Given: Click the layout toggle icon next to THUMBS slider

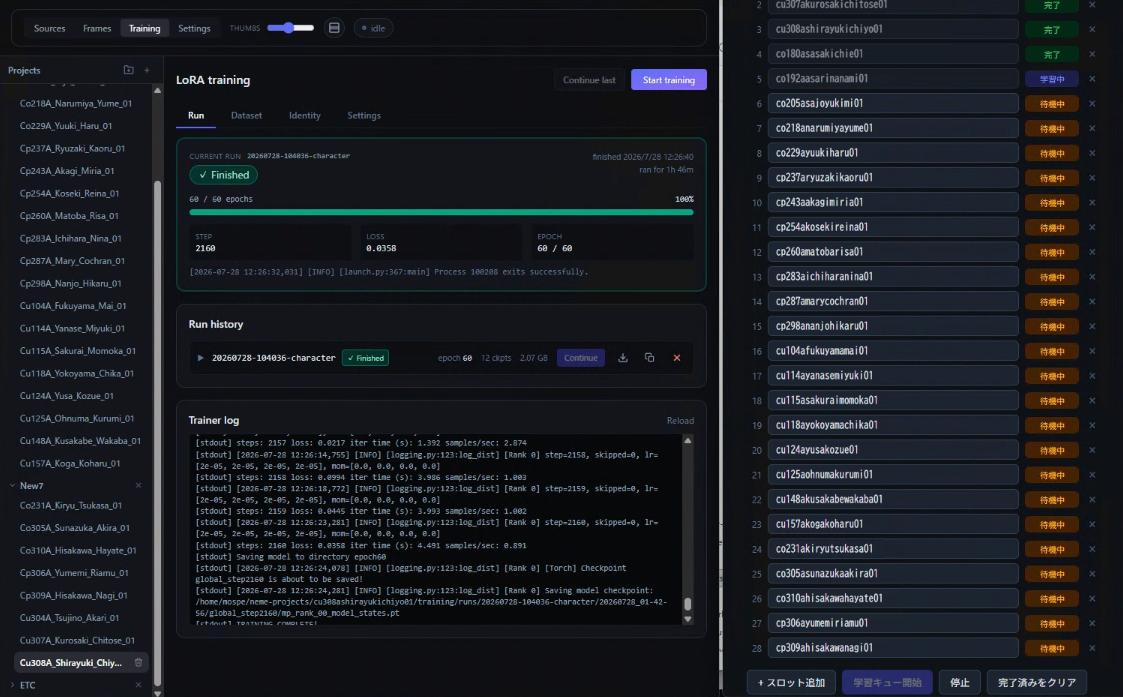Looking at the screenshot, I should [x=334, y=28].
